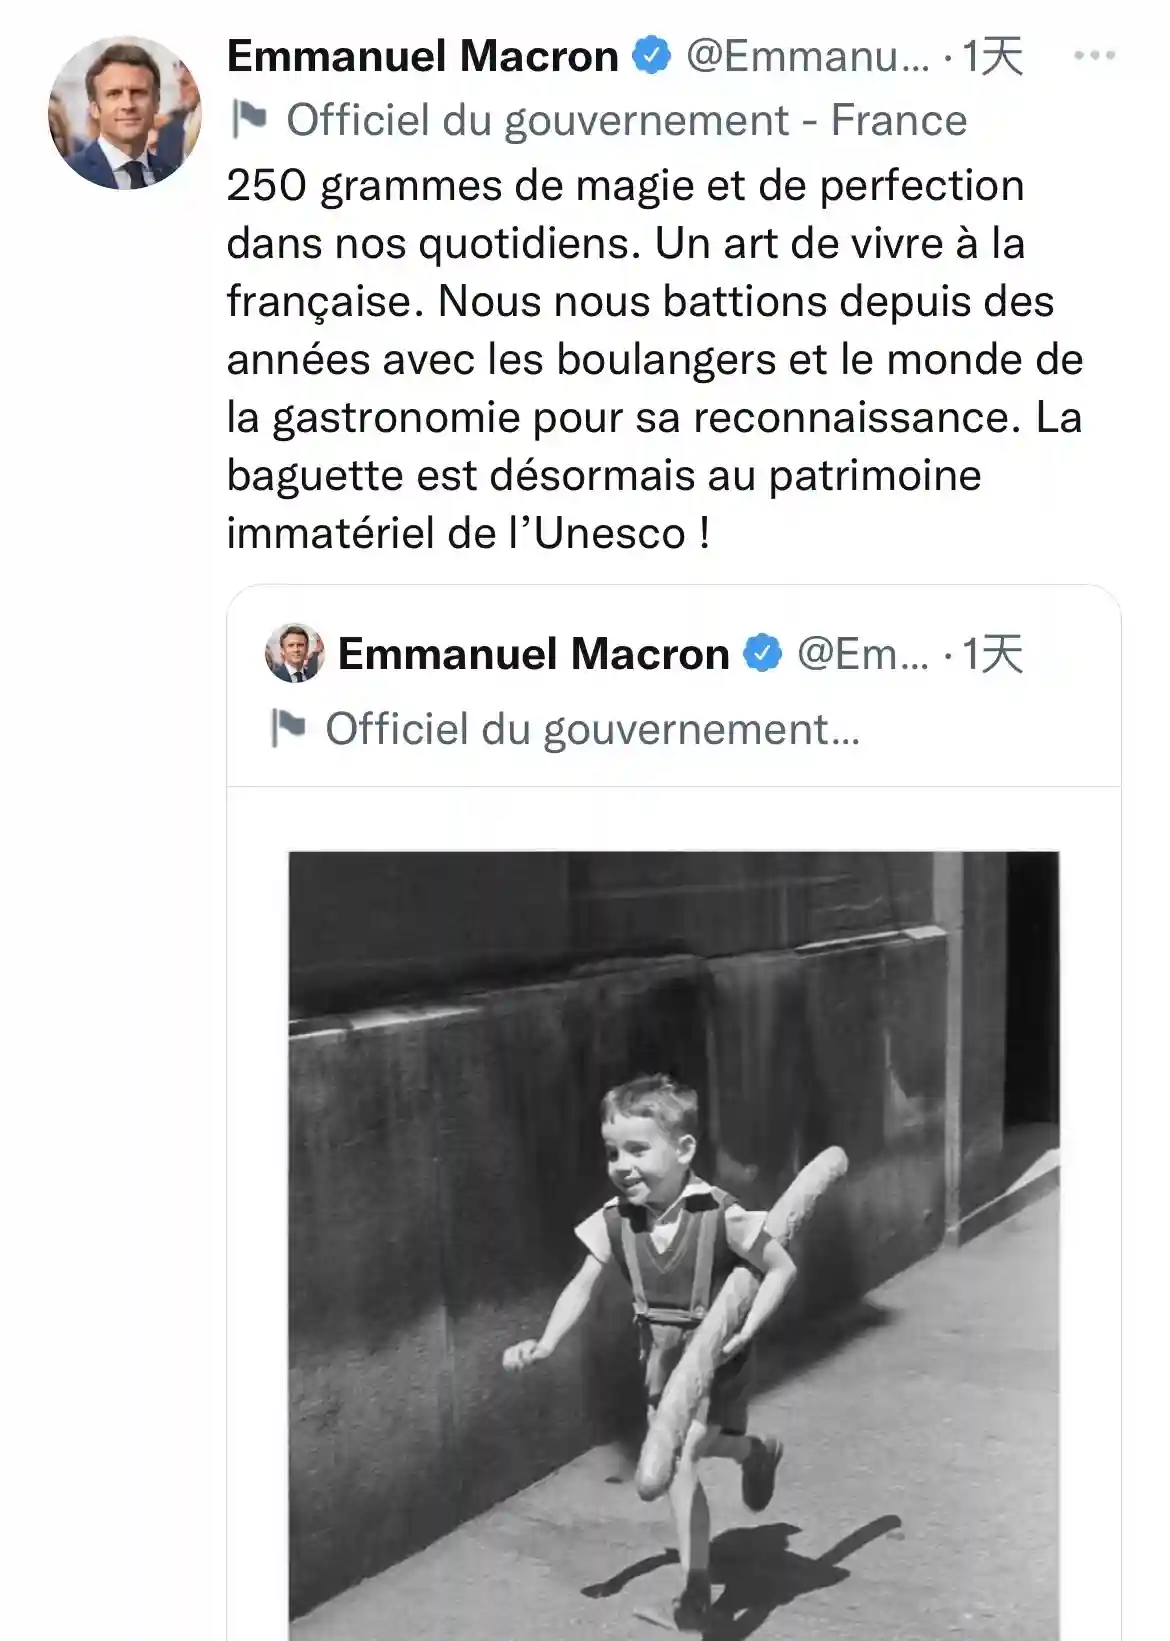Click the blue verified badge in the main tweet
This screenshot has width=1170, height=1641.
(x=652, y=56)
